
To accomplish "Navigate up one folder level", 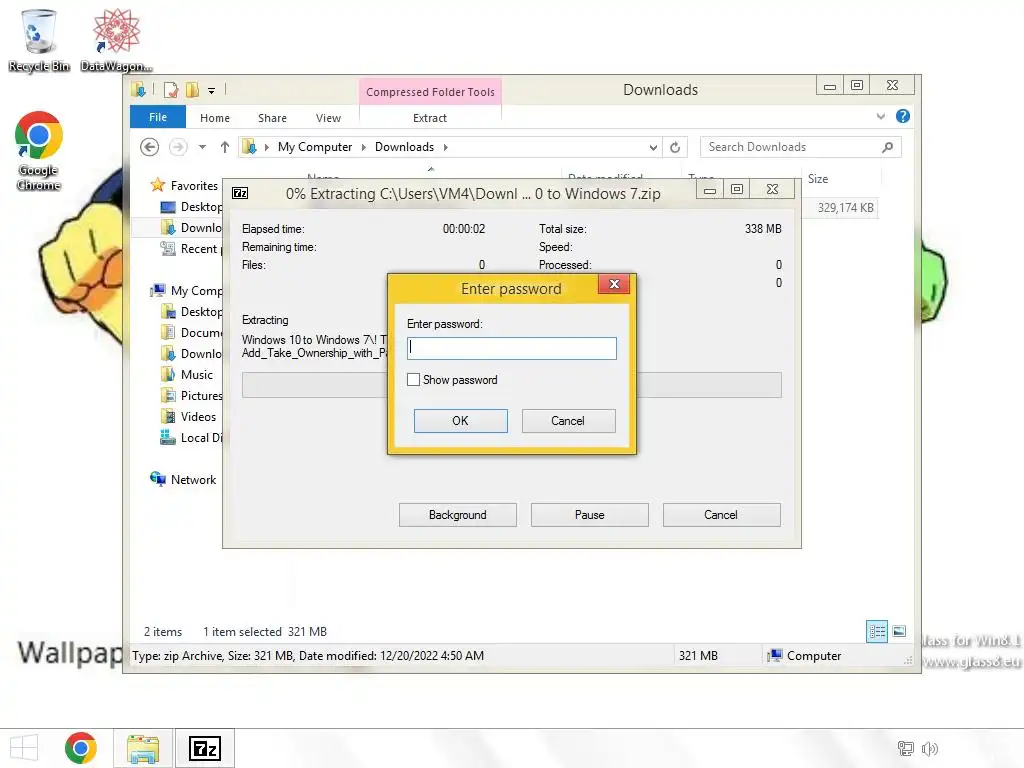I will (225, 147).
